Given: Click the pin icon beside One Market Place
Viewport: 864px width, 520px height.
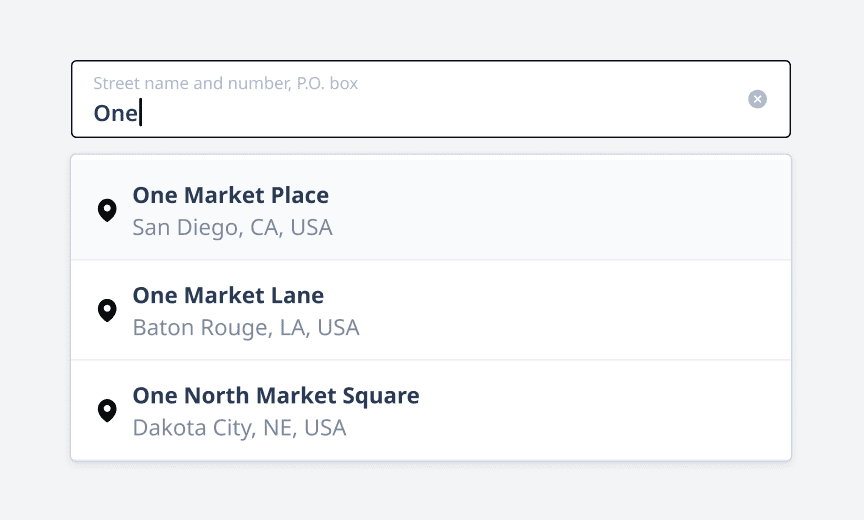Looking at the screenshot, I should (107, 210).
